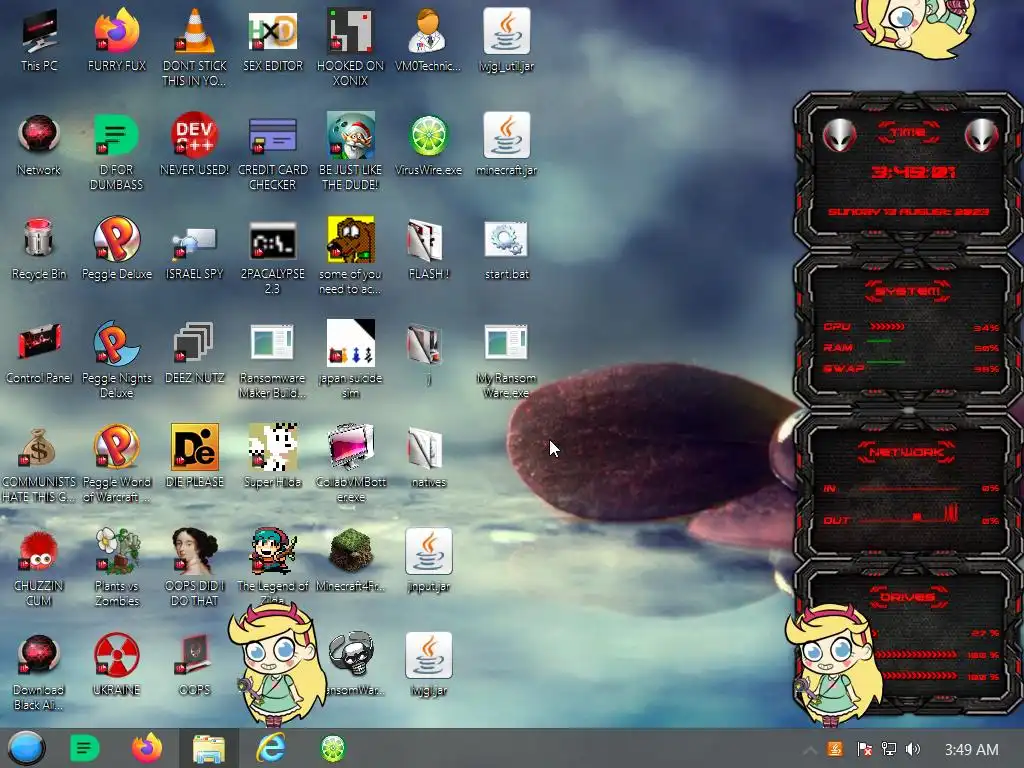The width and height of the screenshot is (1024, 768).
Task: Click the SYSTEM widget header
Action: click(908, 291)
